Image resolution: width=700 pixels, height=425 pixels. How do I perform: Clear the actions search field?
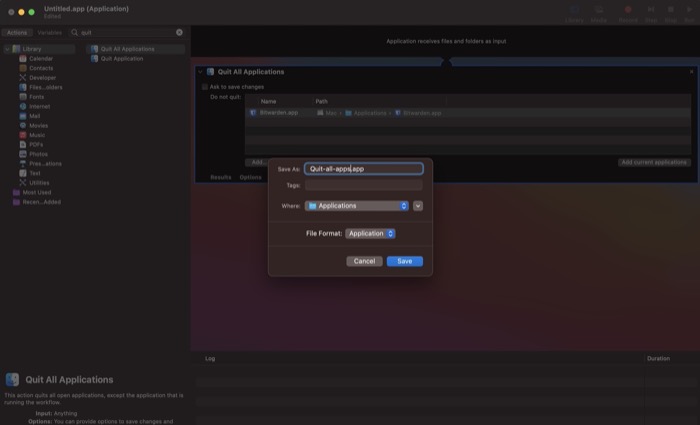(179, 32)
